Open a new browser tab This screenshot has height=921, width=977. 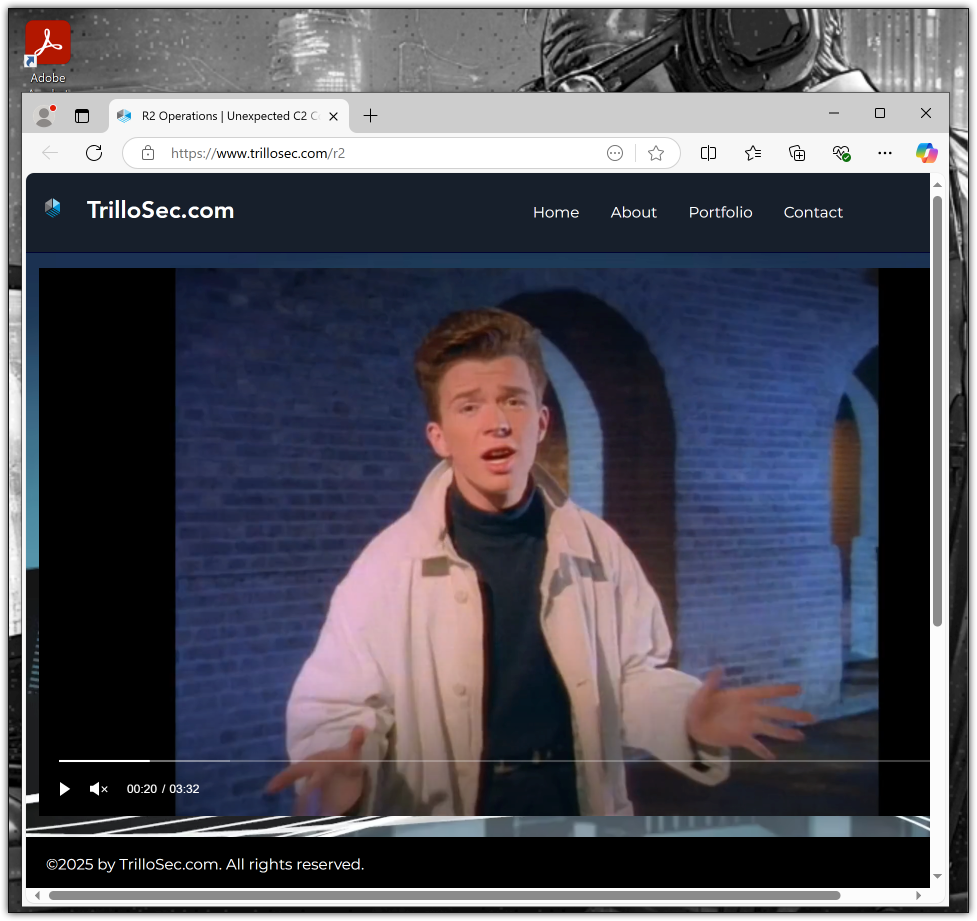pyautogui.click(x=370, y=116)
